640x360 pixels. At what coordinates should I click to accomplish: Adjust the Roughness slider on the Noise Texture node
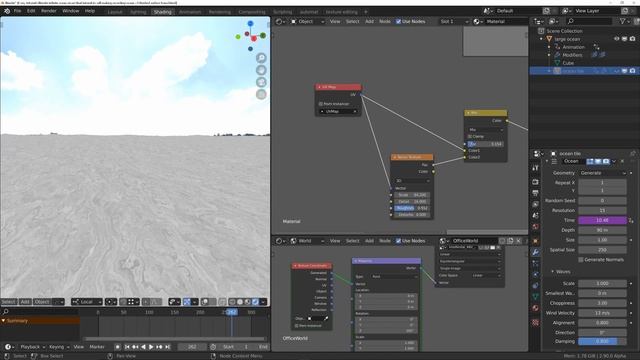coord(412,208)
